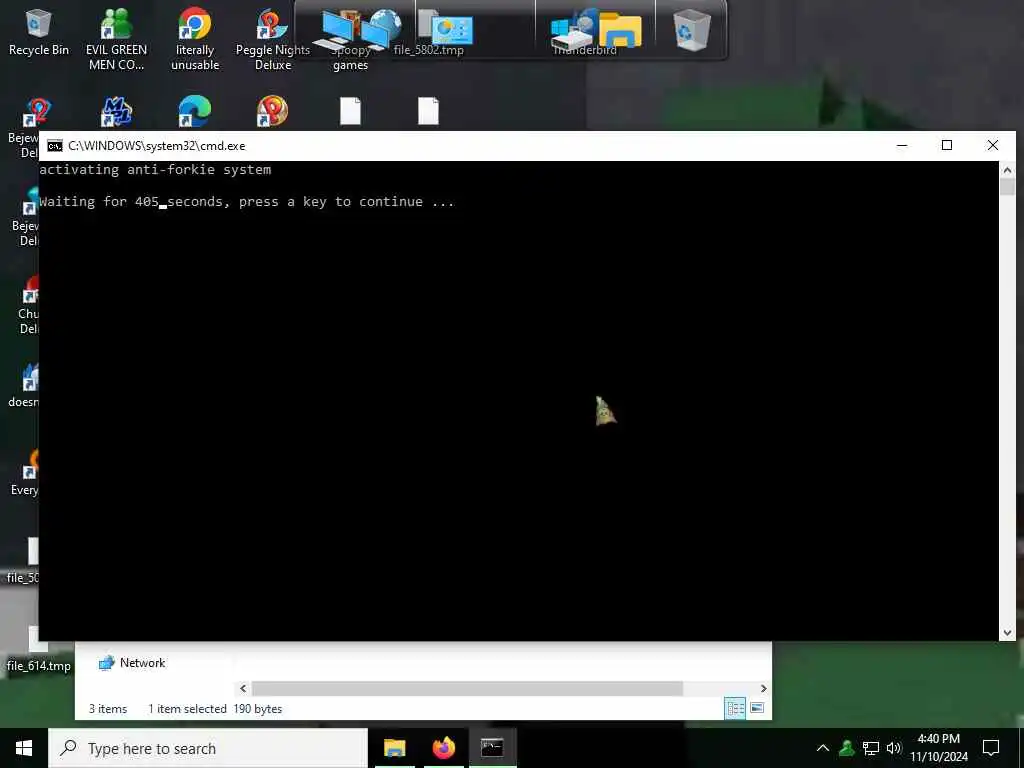The image size is (1024, 768).
Task: Select the round orange Peggle P shortcut
Action: coord(272,111)
